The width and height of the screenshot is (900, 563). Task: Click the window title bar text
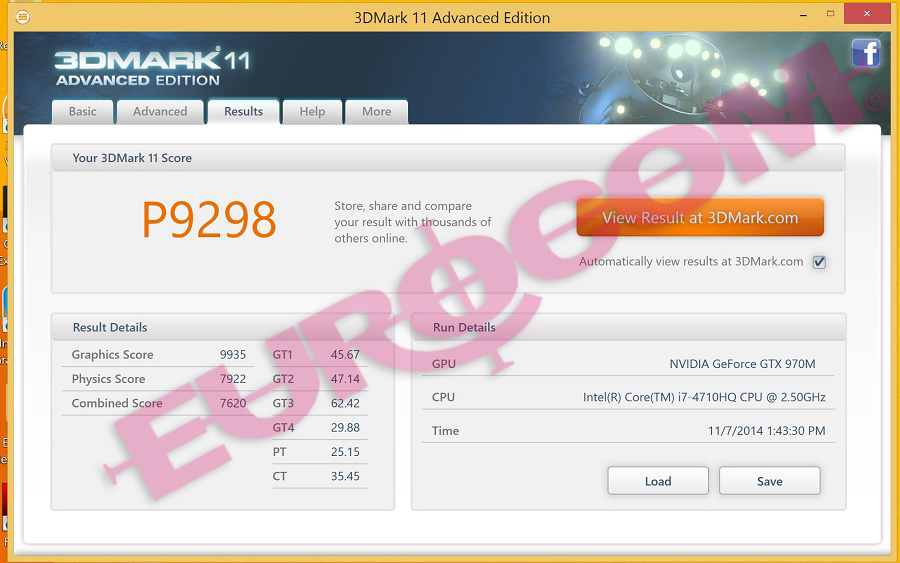tap(452, 17)
